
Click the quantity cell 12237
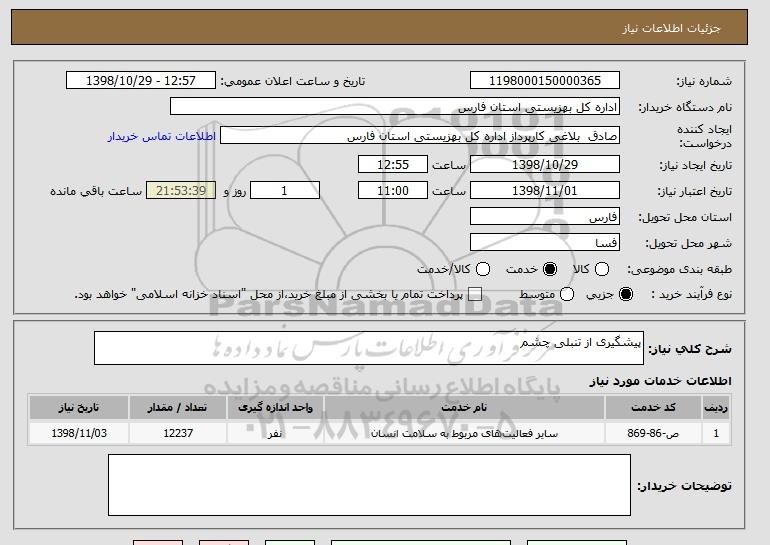pyautogui.click(x=177, y=433)
